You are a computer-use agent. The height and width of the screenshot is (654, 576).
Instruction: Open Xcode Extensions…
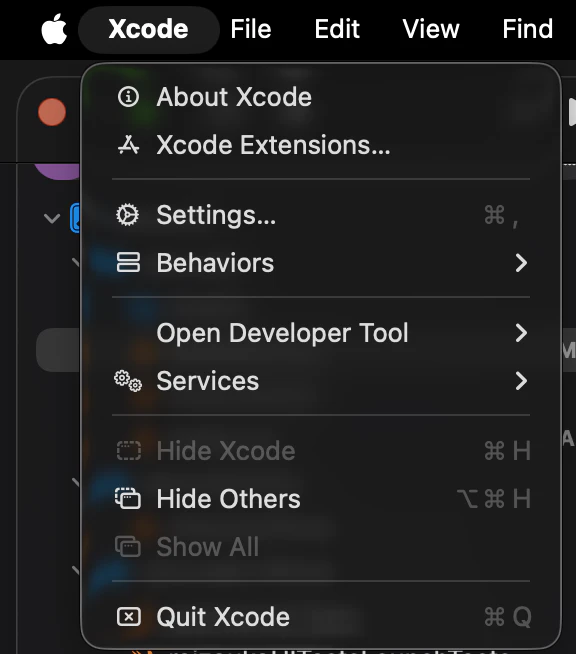[321, 145]
